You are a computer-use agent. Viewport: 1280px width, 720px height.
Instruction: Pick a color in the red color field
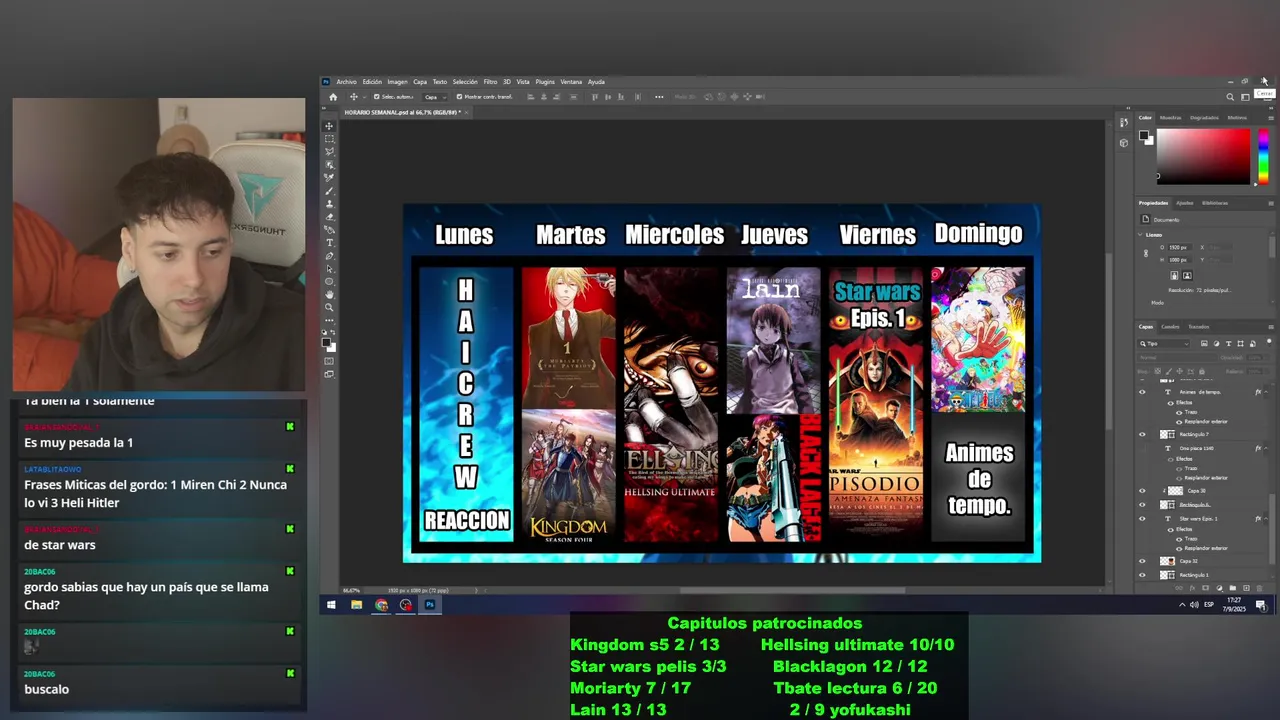click(x=1203, y=156)
